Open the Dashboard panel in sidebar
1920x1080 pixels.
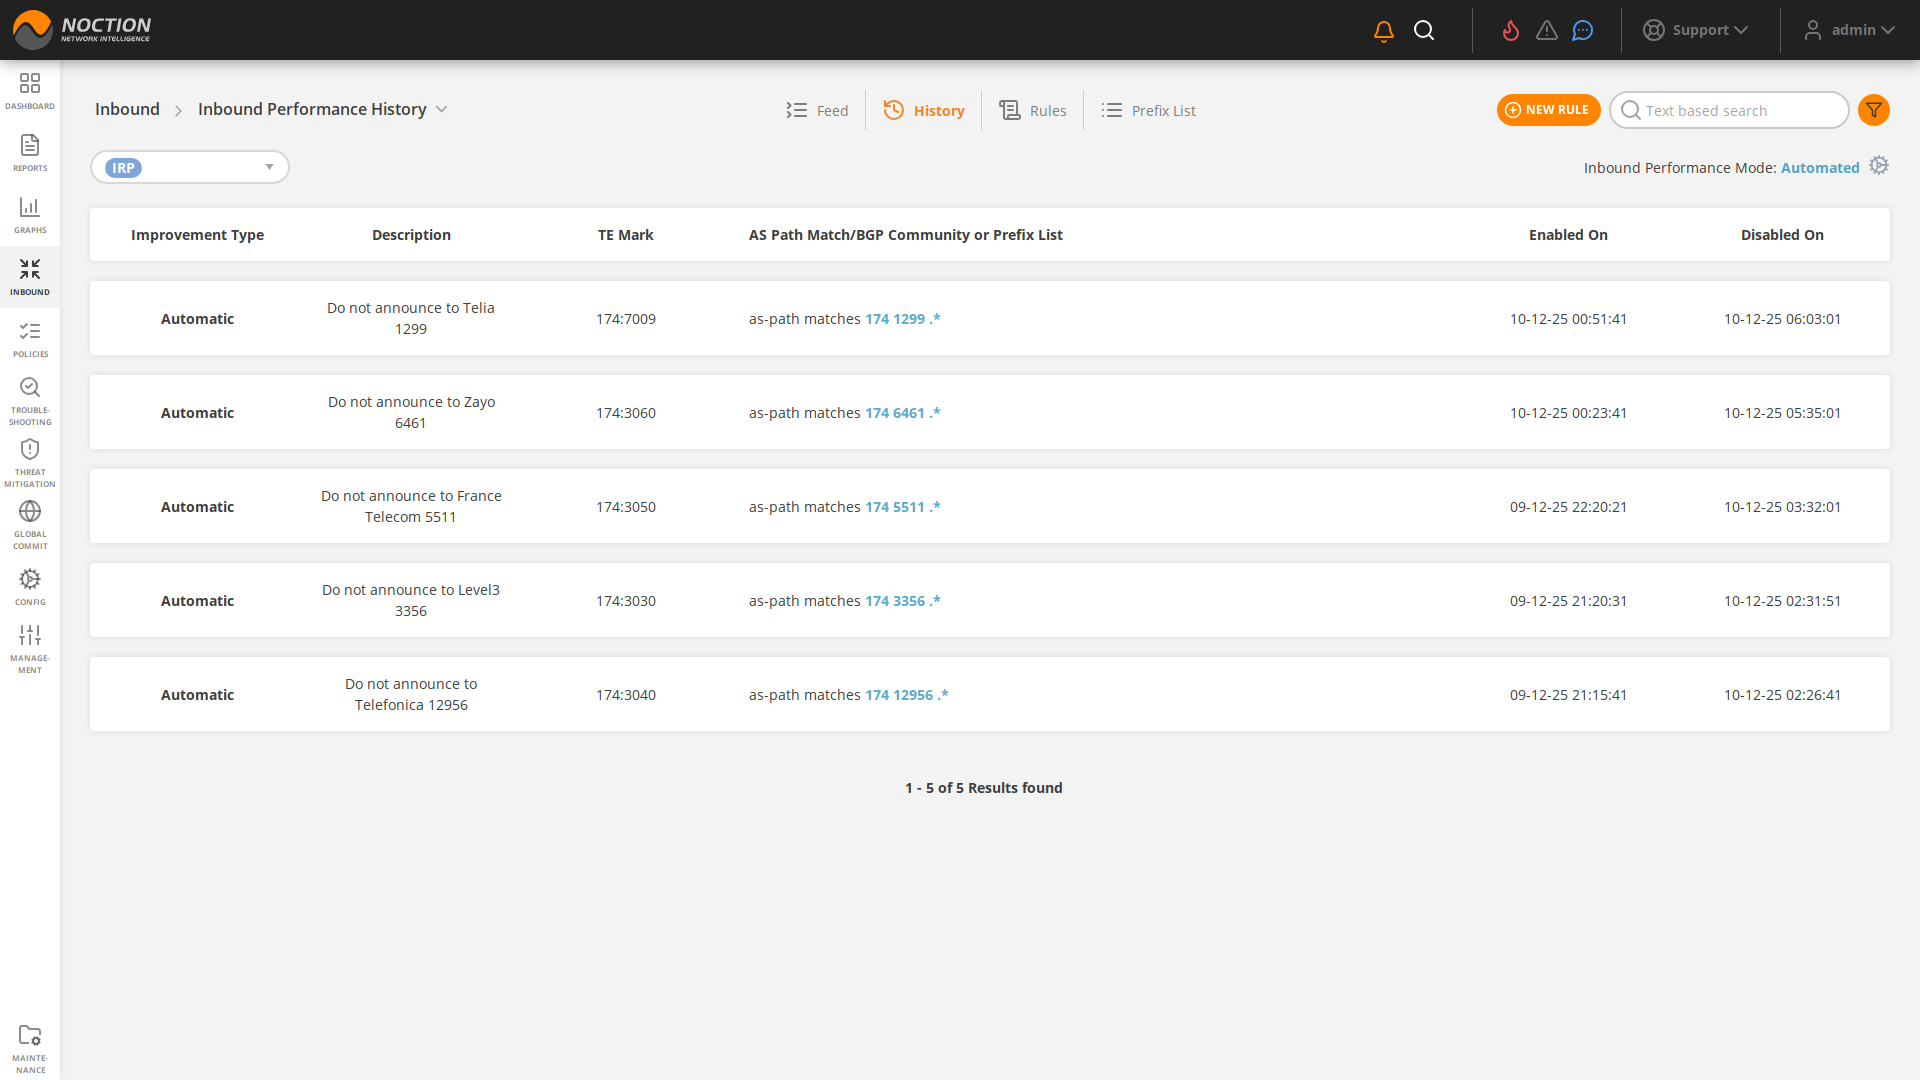pos(30,90)
